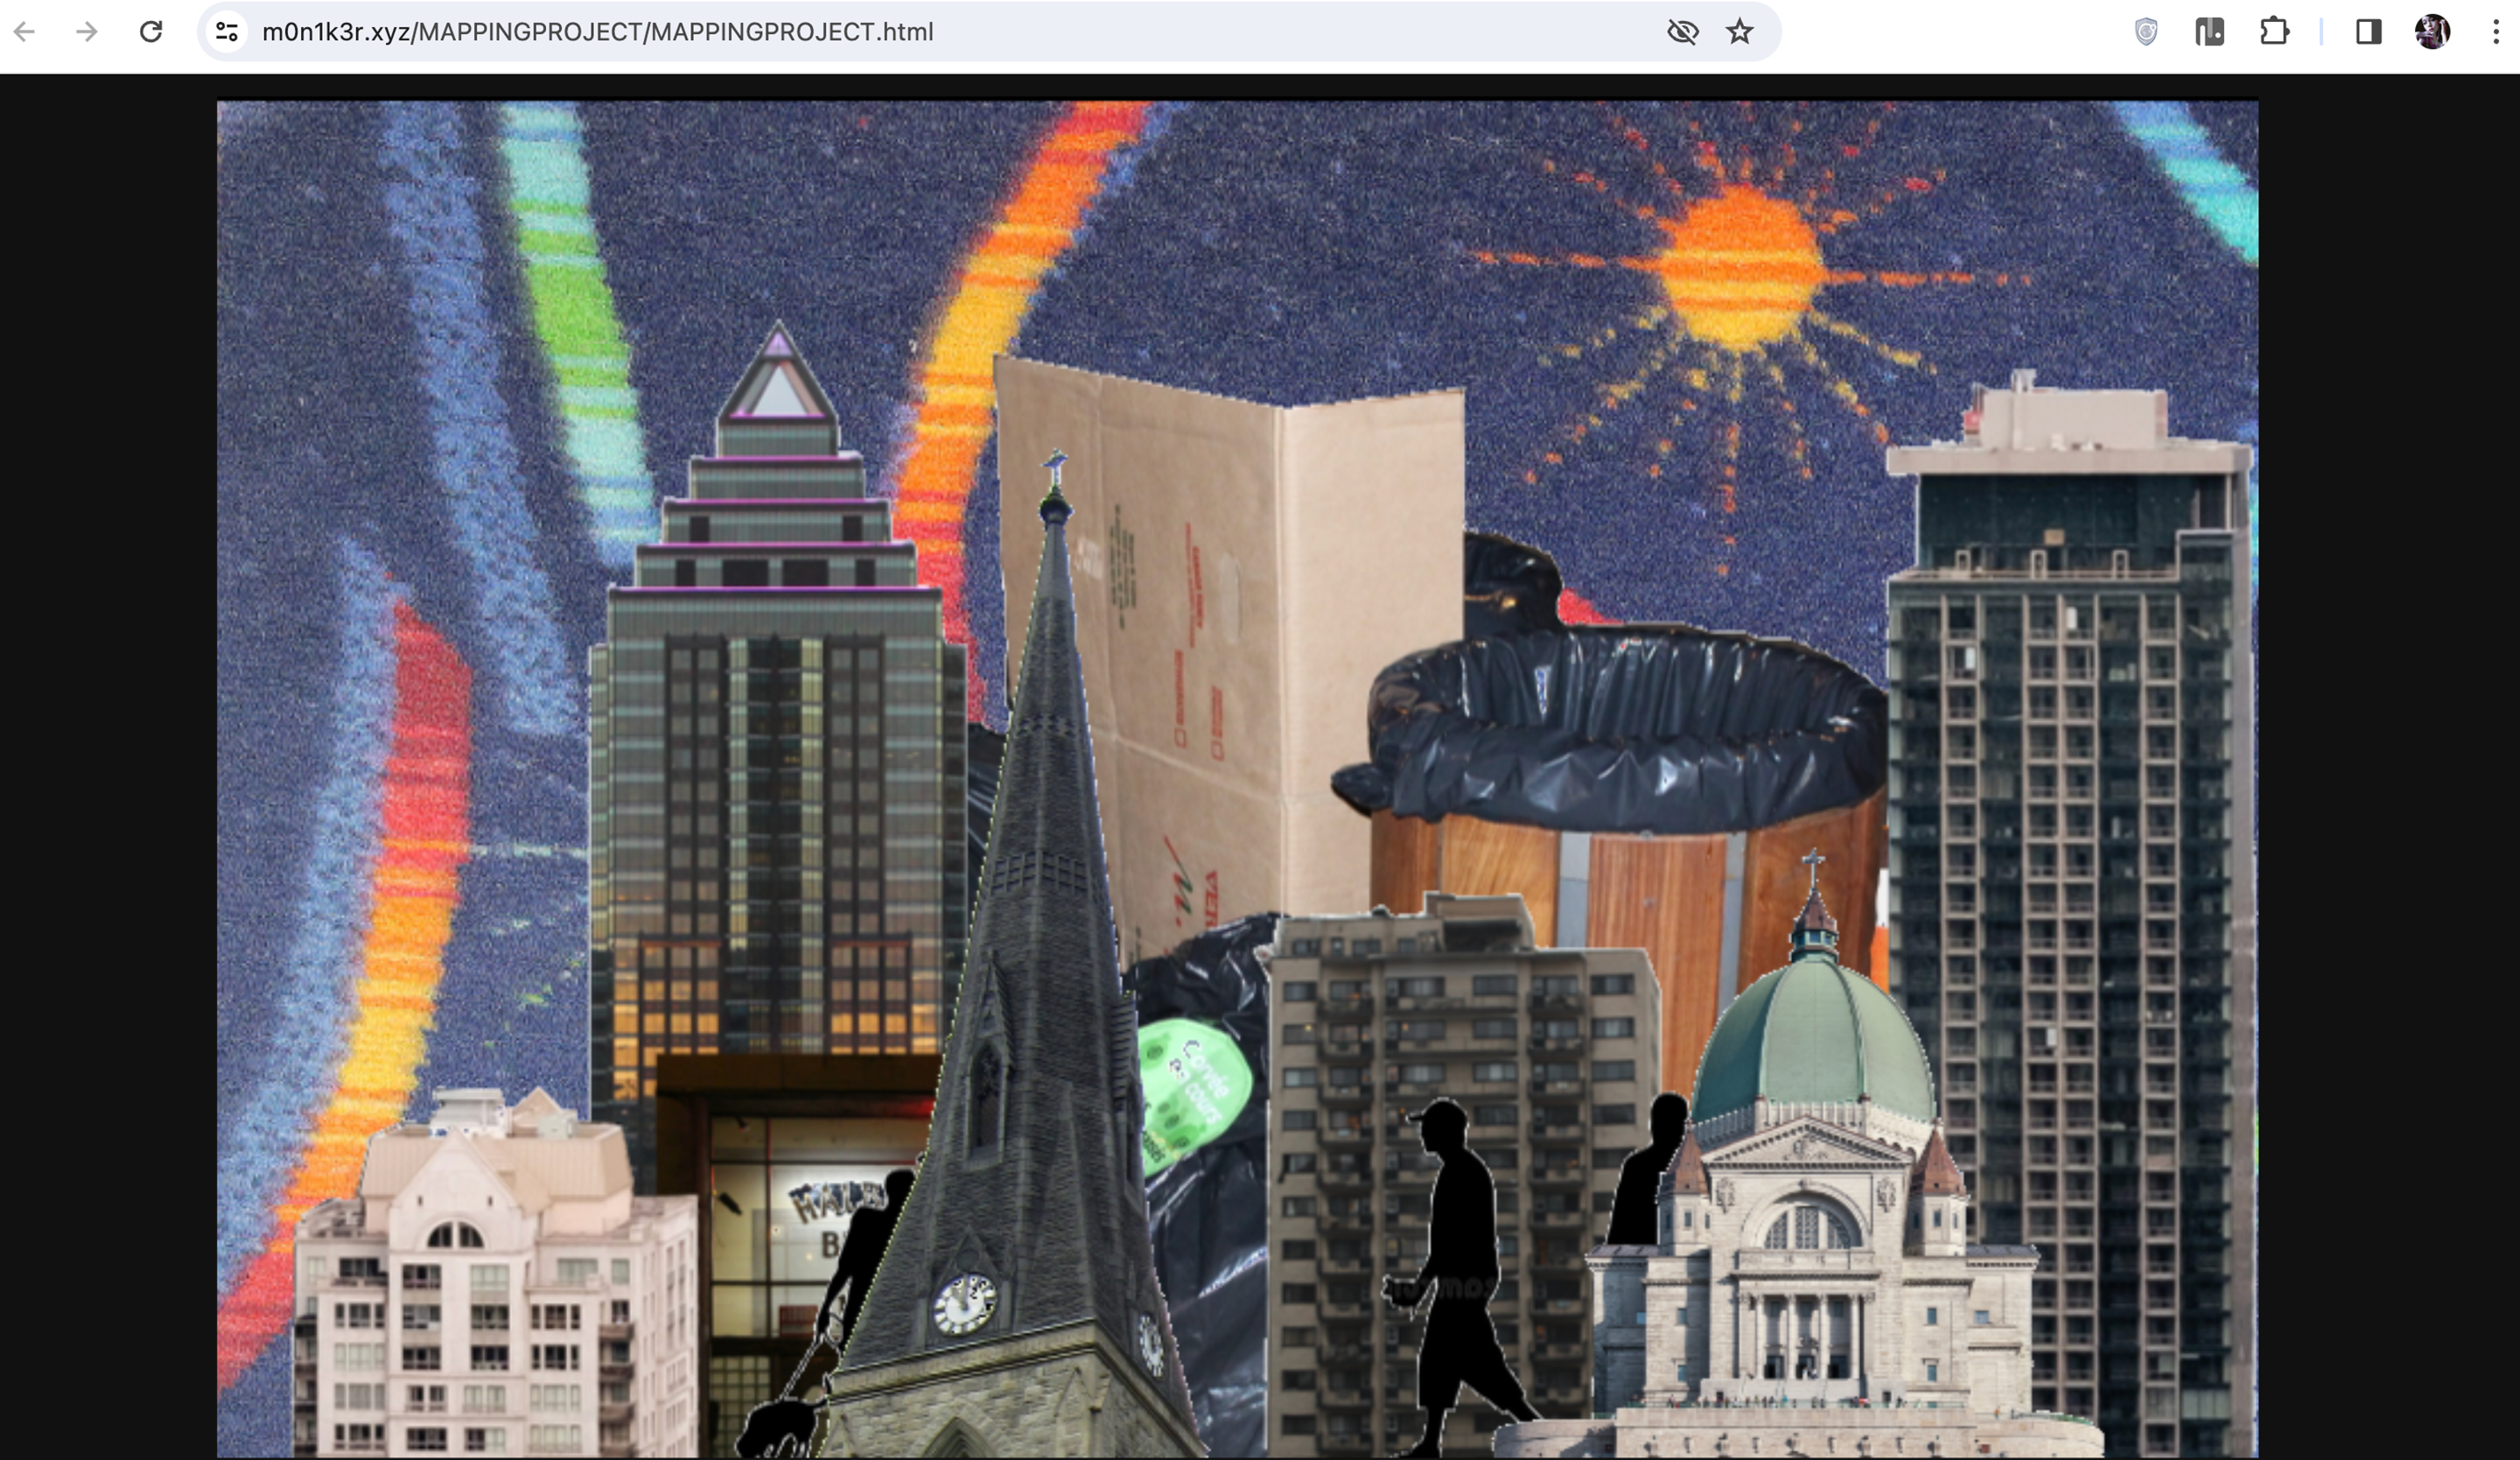Click the m0n1k3r.xyz URL address field
The image size is (2520, 1460).
point(900,32)
